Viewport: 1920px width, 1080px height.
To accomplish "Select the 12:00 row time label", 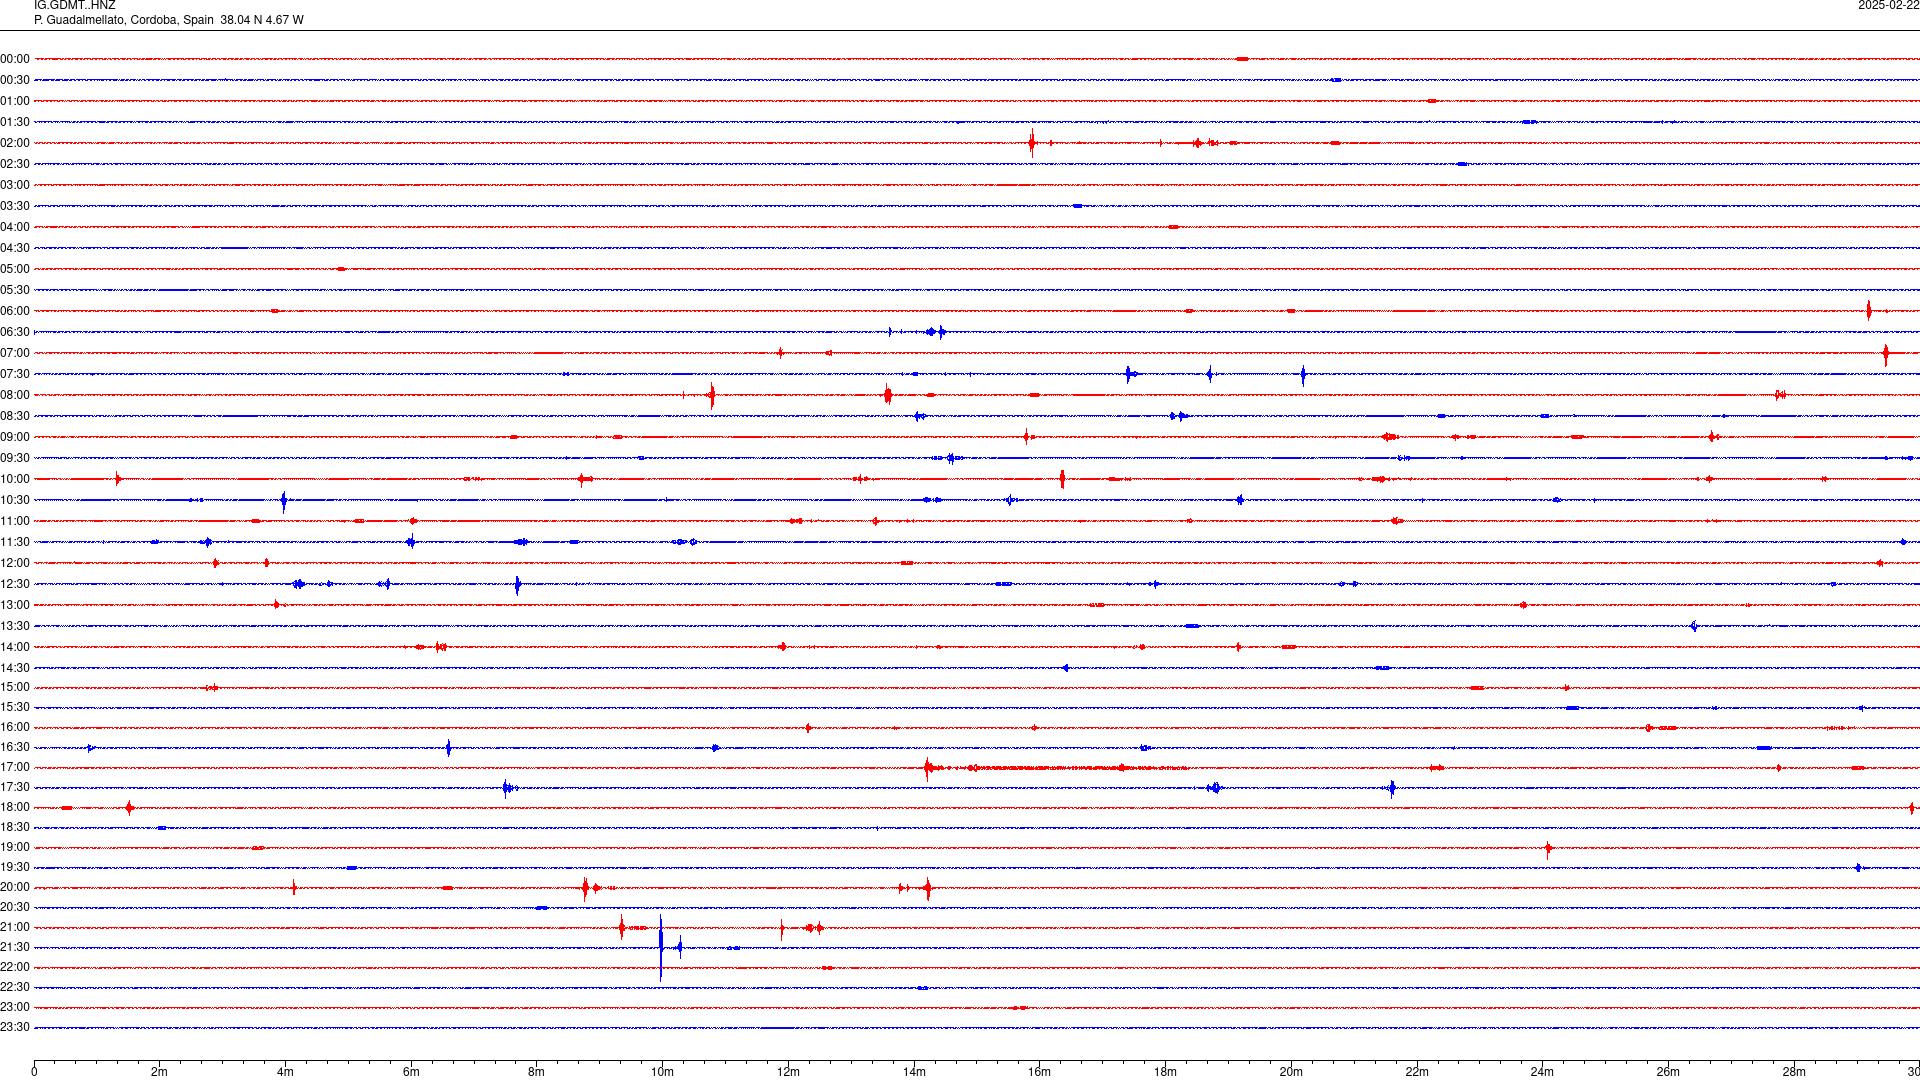I will [15, 563].
